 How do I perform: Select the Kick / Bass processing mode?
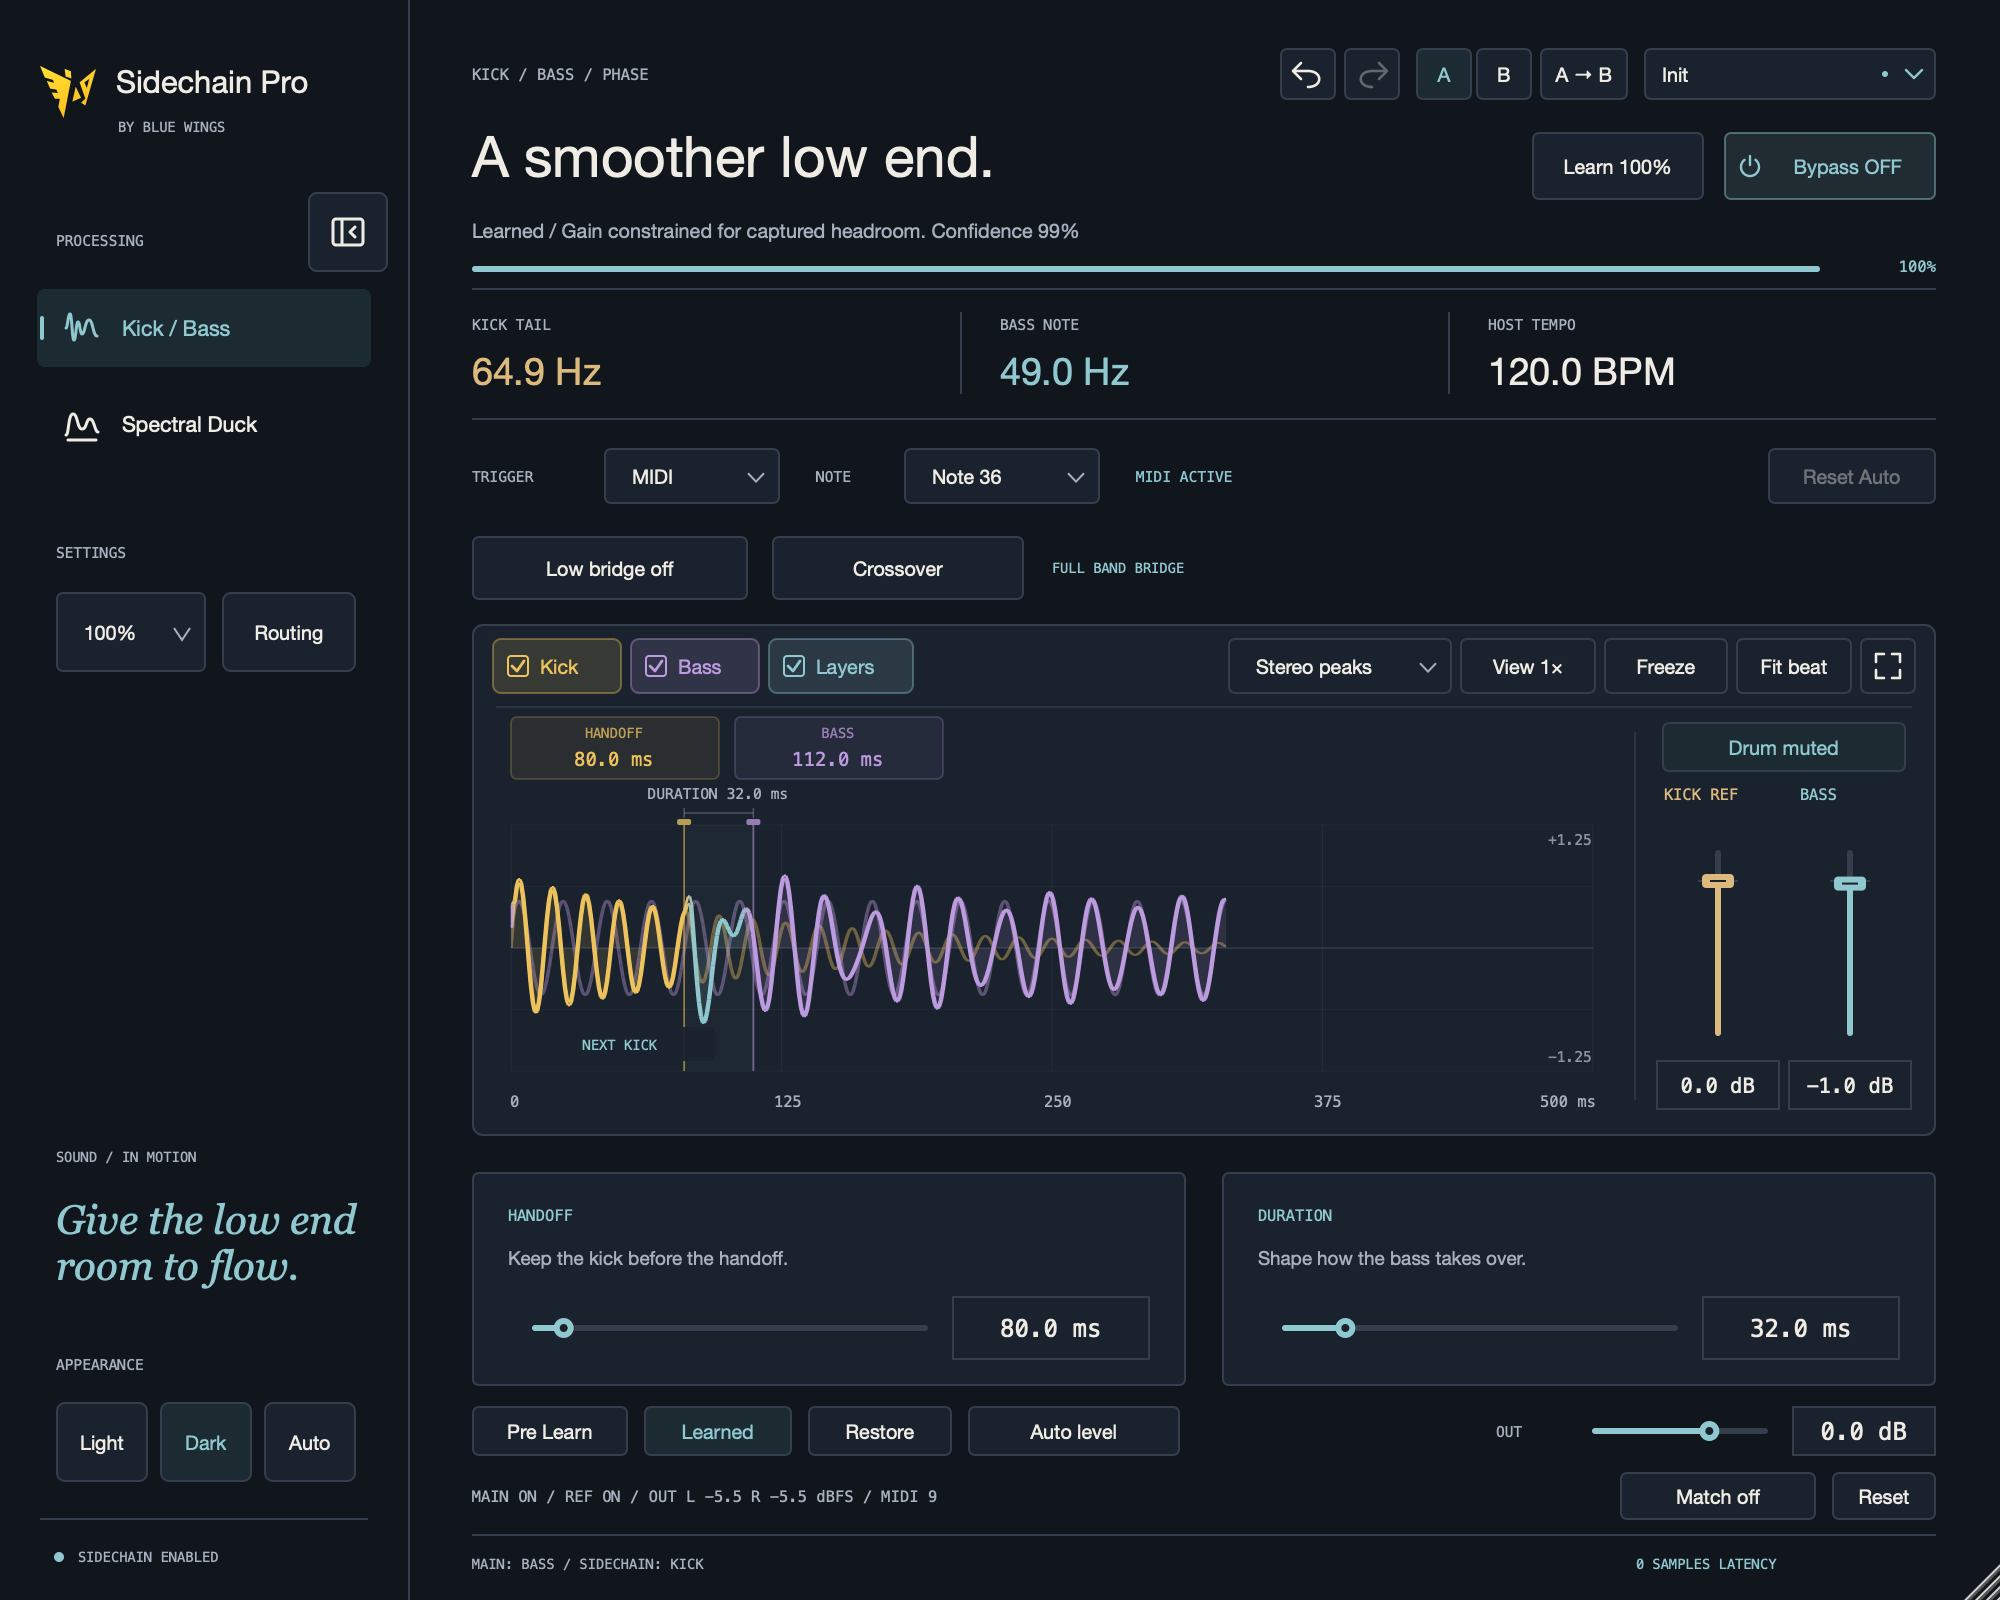(204, 328)
